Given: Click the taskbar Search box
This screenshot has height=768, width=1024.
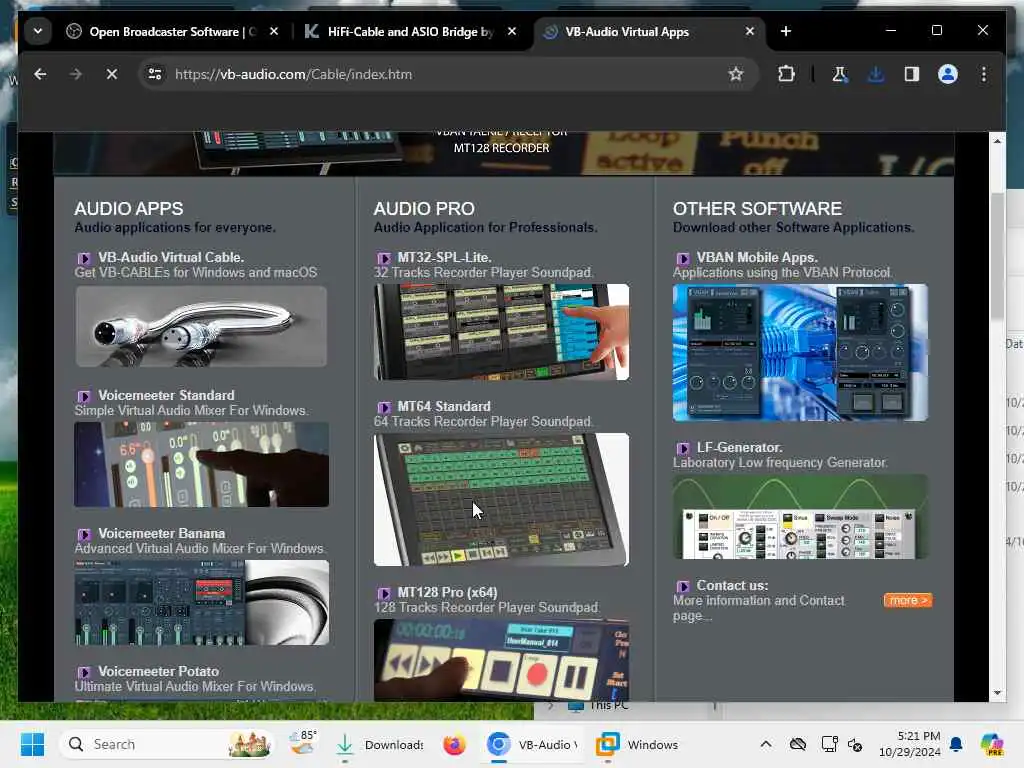Looking at the screenshot, I should [167, 744].
